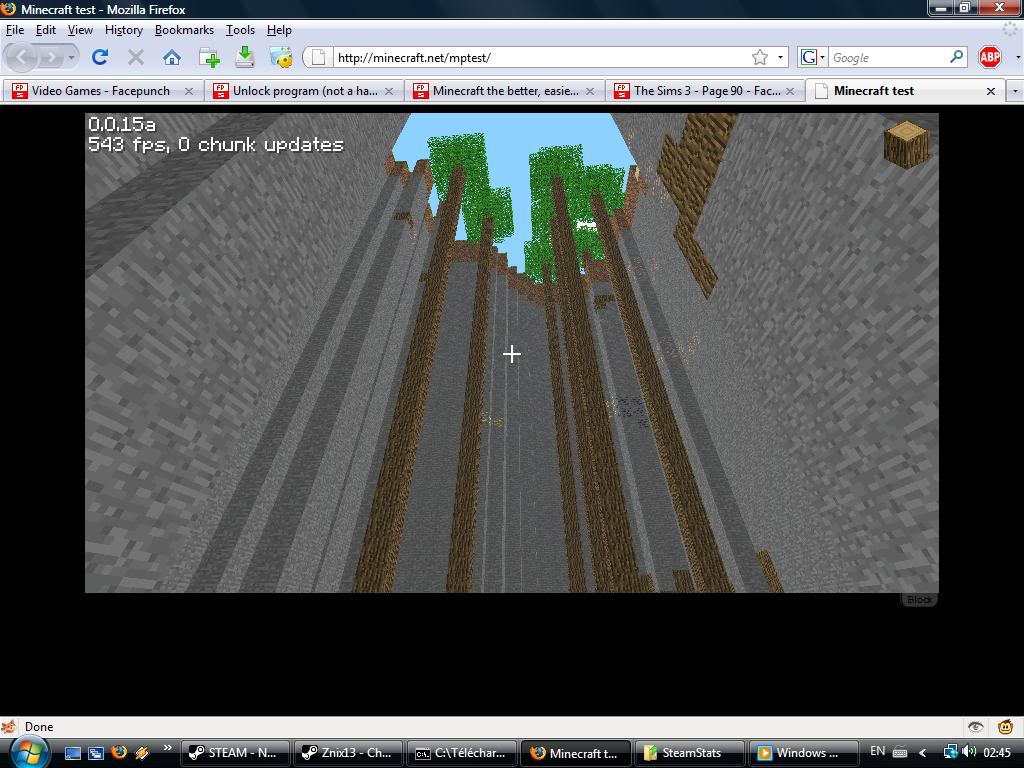Switch to Minecraft the better, easie... tab

click(x=504, y=91)
